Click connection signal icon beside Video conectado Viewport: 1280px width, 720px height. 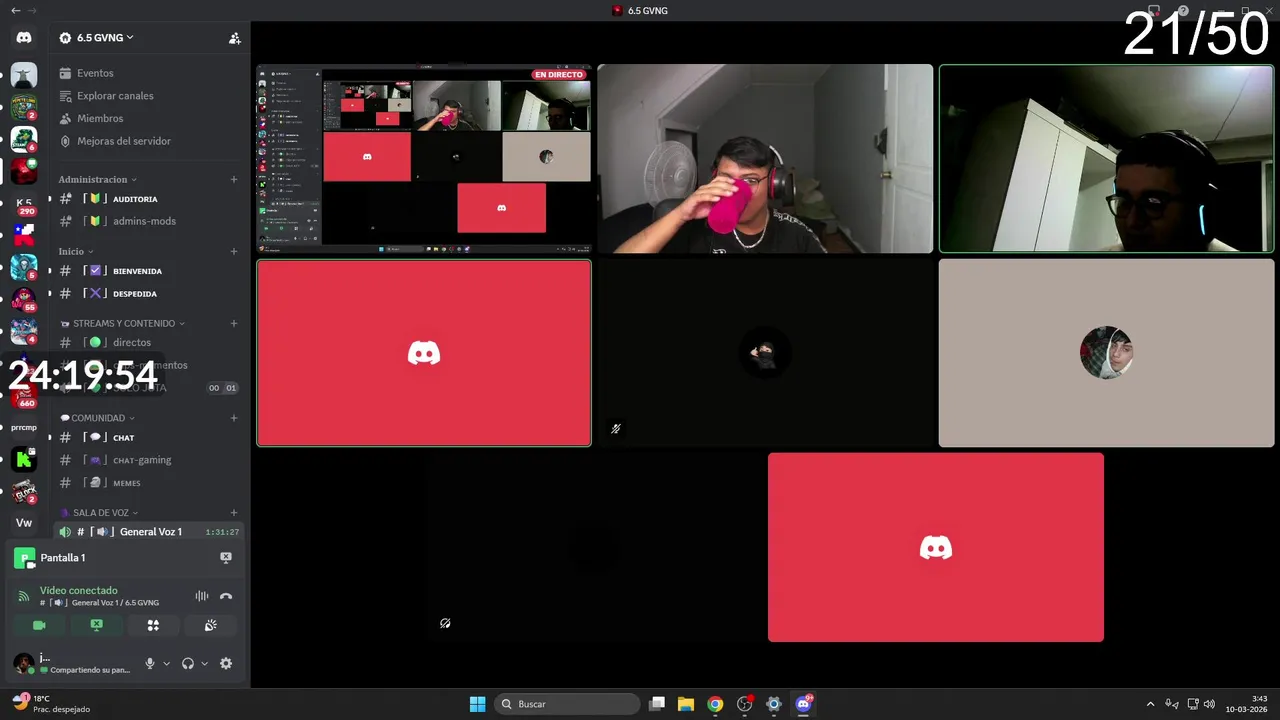pyautogui.click(x=24, y=596)
